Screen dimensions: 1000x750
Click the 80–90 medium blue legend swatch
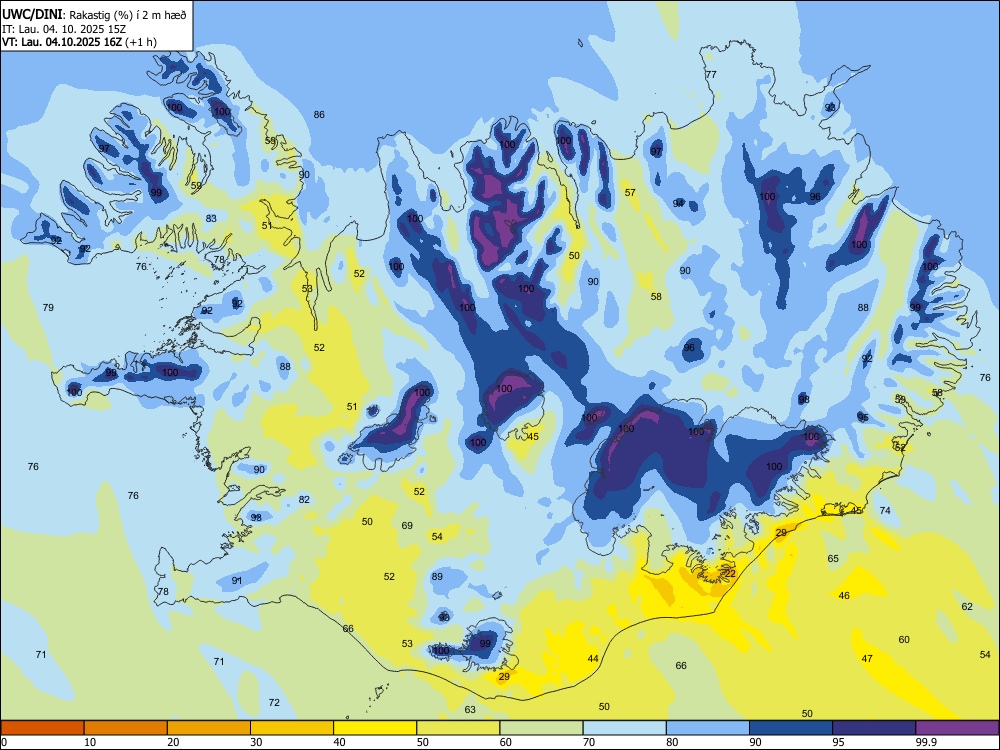click(708, 728)
